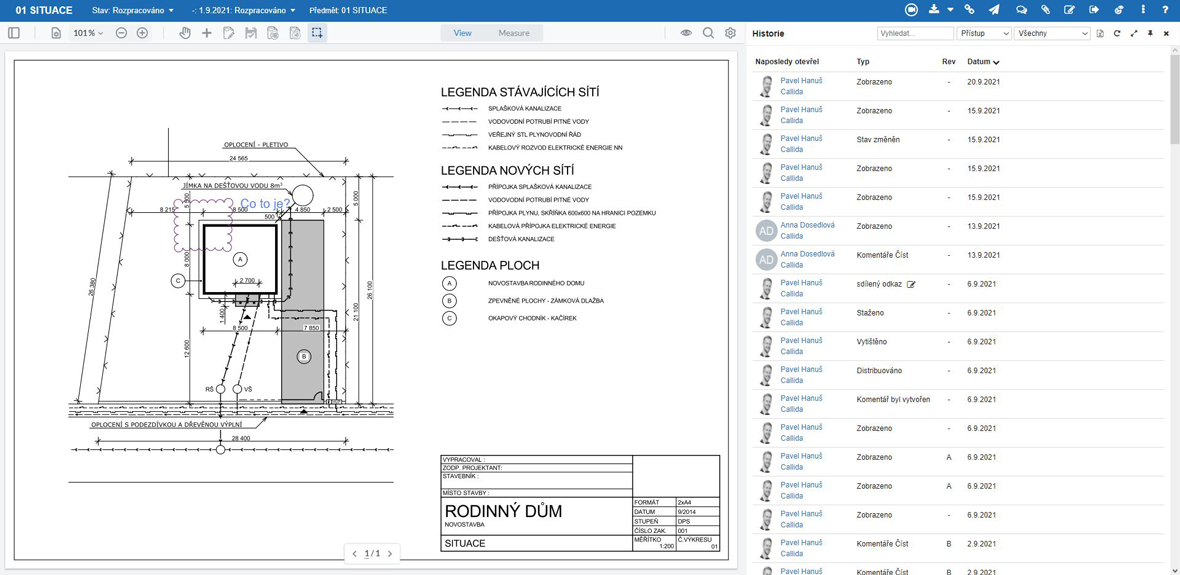Click Pavel Hanuš in Staženo row
This screenshot has height=575, width=1180.
801,311
